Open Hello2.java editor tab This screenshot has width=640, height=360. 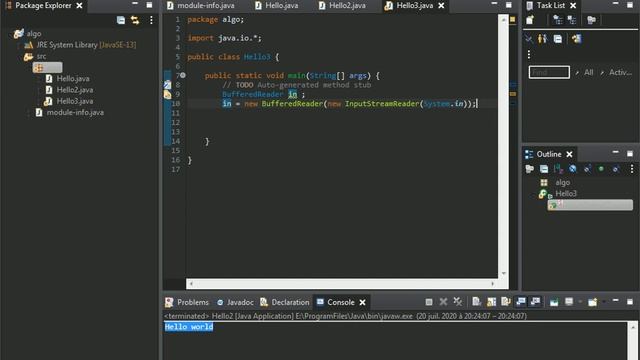click(x=342, y=6)
